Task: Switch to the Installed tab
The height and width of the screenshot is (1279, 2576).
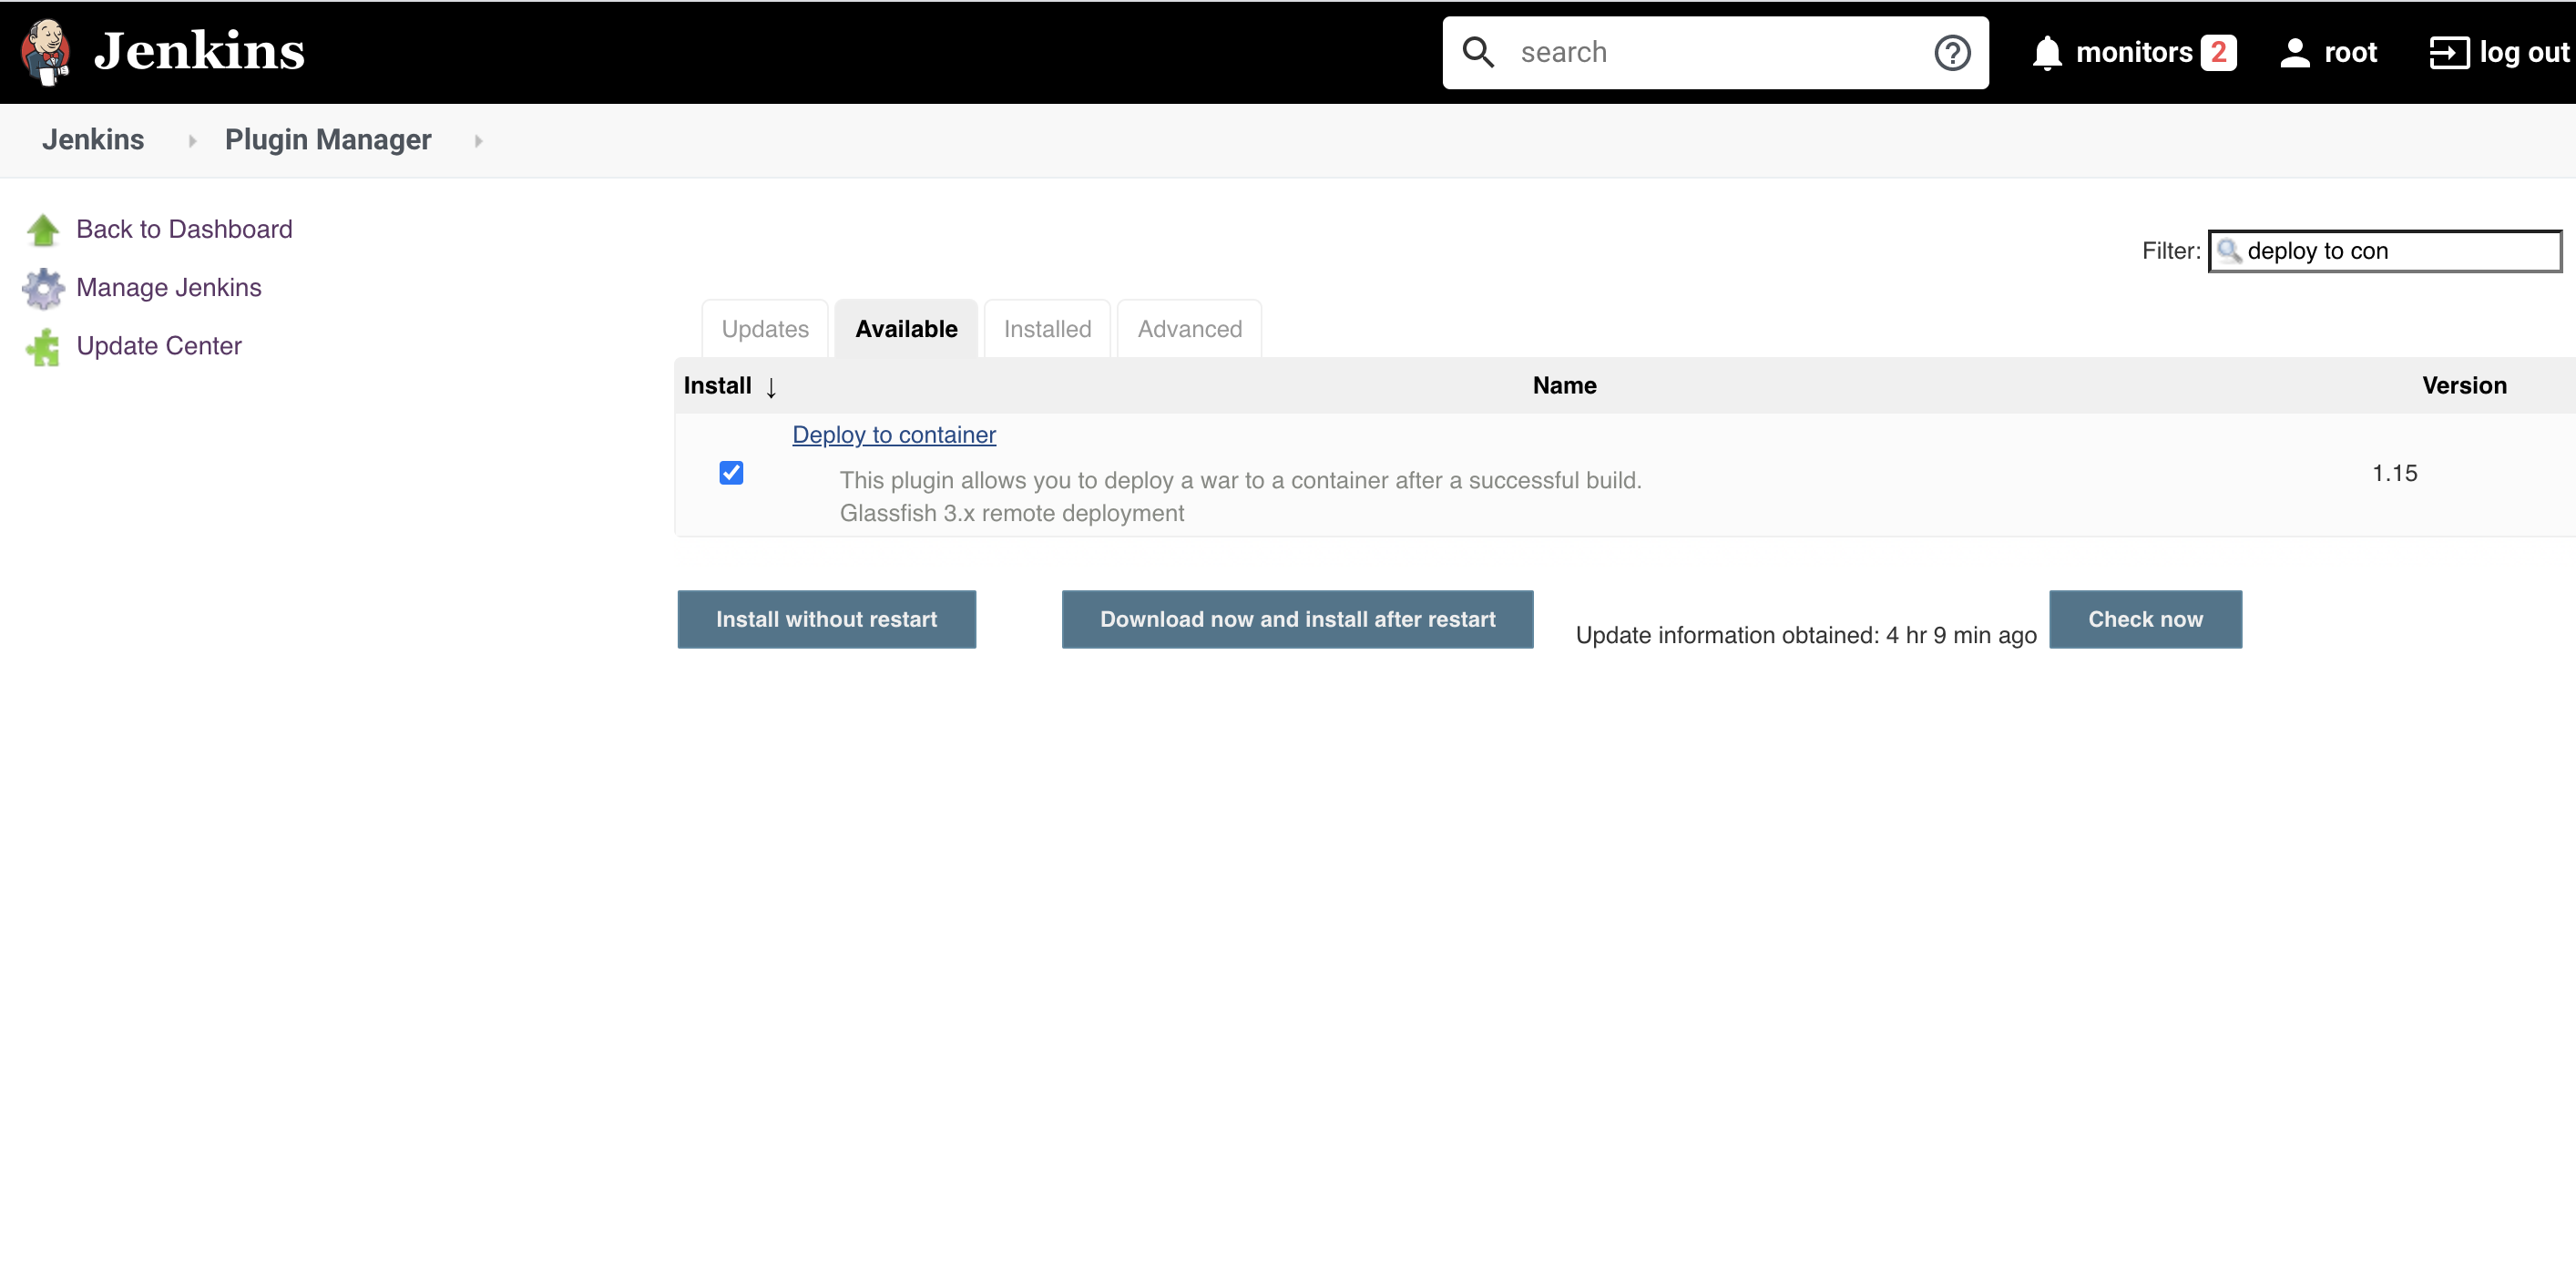Action: (x=1047, y=329)
